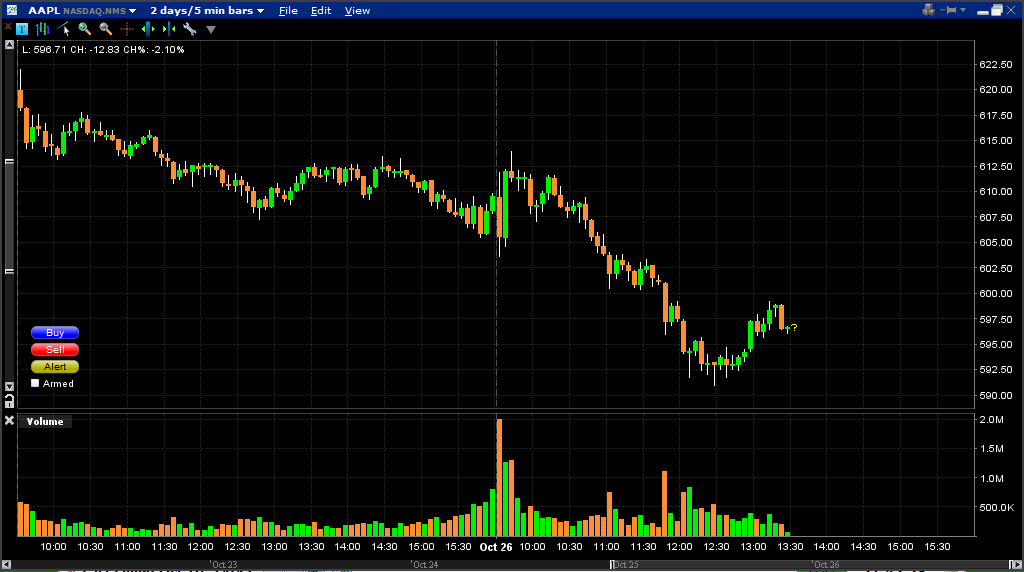
Task: Open the View menu
Action: point(357,11)
